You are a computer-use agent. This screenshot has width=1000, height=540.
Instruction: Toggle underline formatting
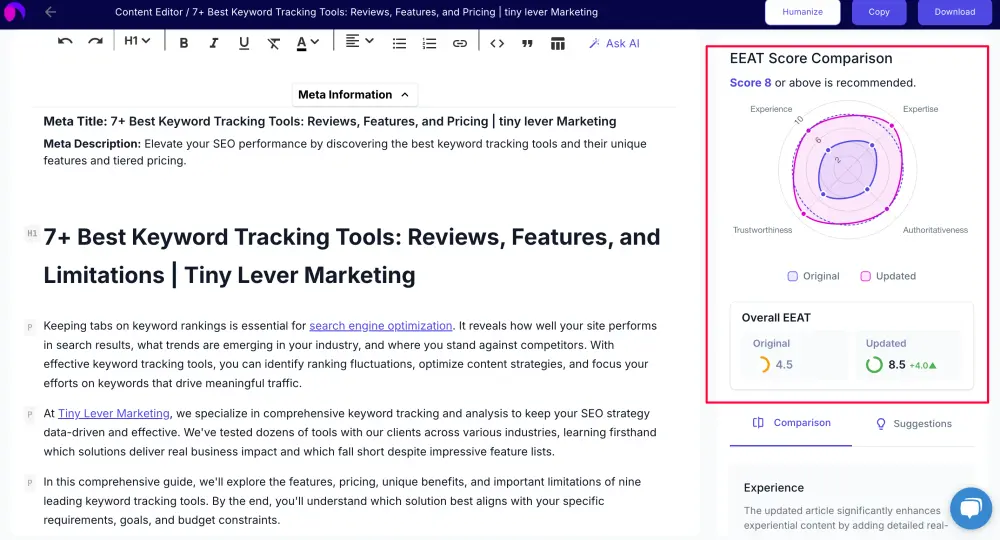[x=244, y=43]
